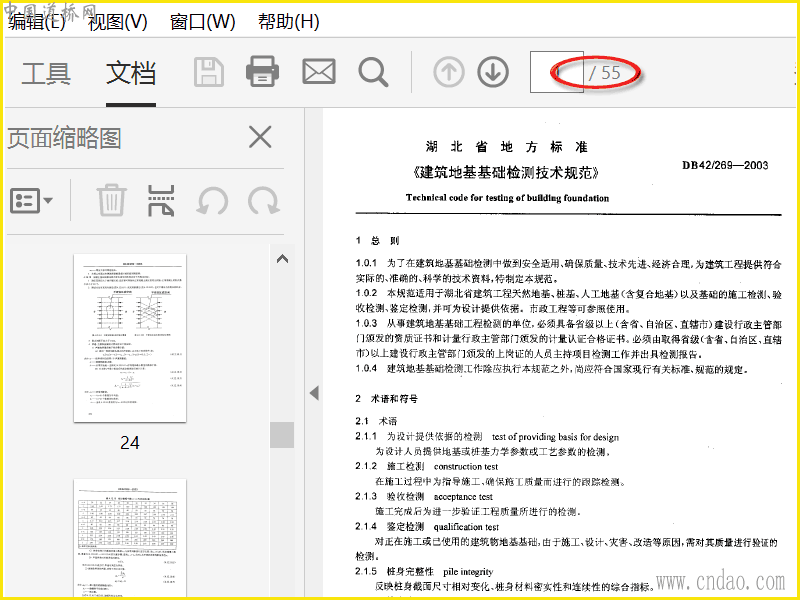Go to previous page with up arrow
The width and height of the screenshot is (800, 600).
click(x=449, y=72)
